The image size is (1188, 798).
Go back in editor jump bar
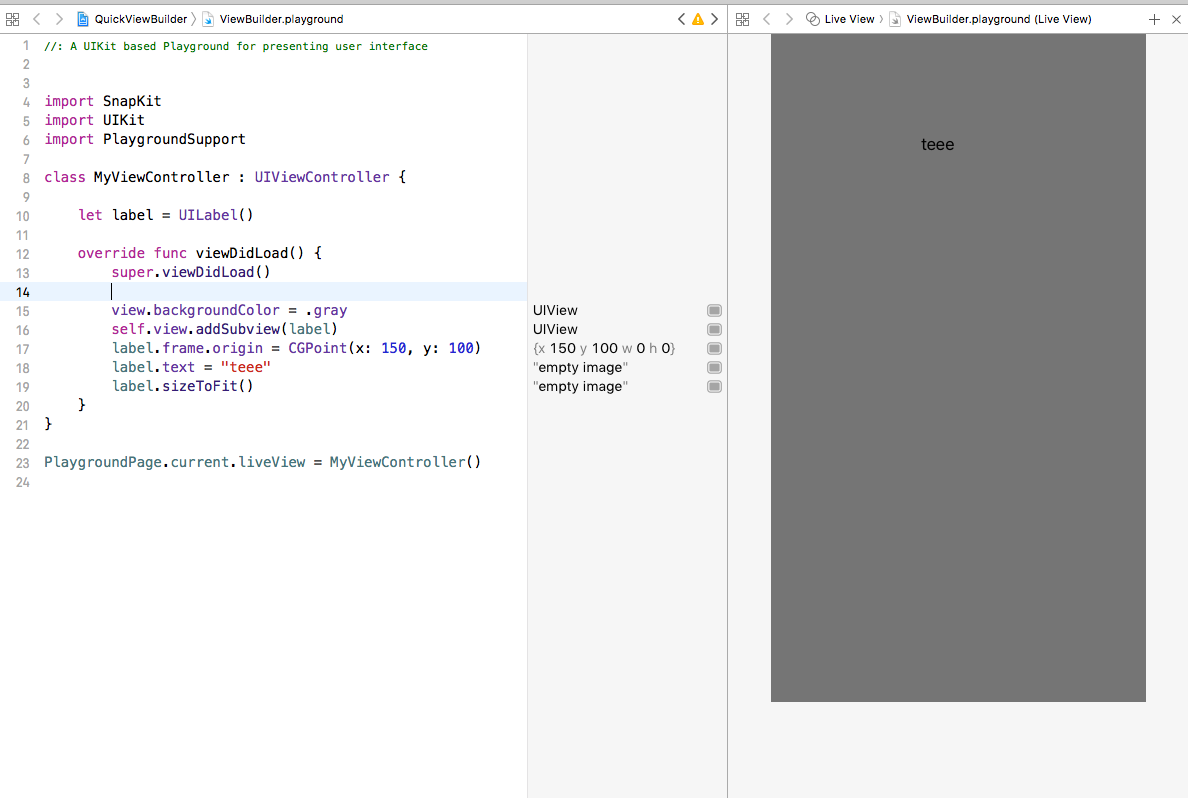pos(36,19)
